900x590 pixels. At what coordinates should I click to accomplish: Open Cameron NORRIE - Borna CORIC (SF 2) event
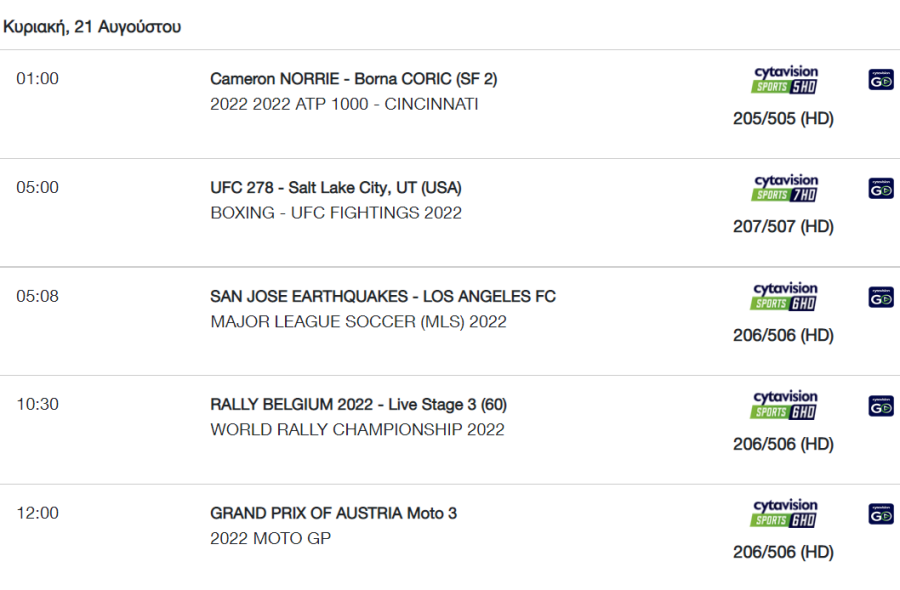click(354, 79)
